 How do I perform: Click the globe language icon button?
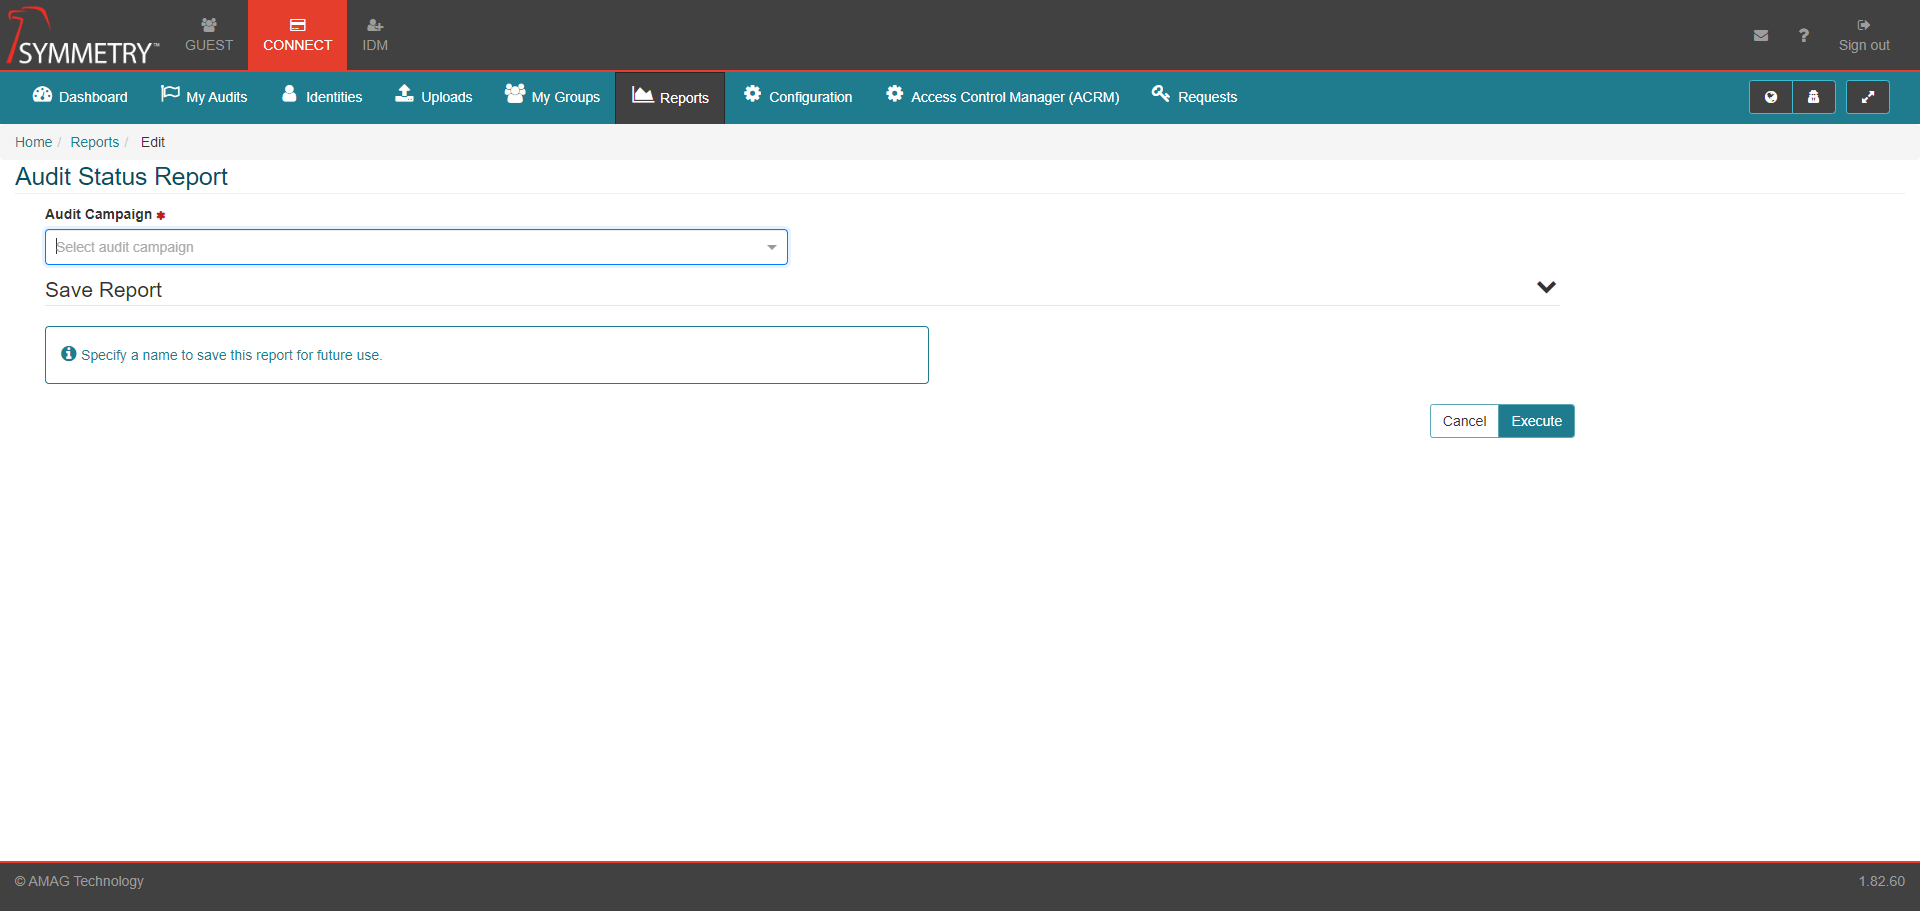click(1771, 97)
